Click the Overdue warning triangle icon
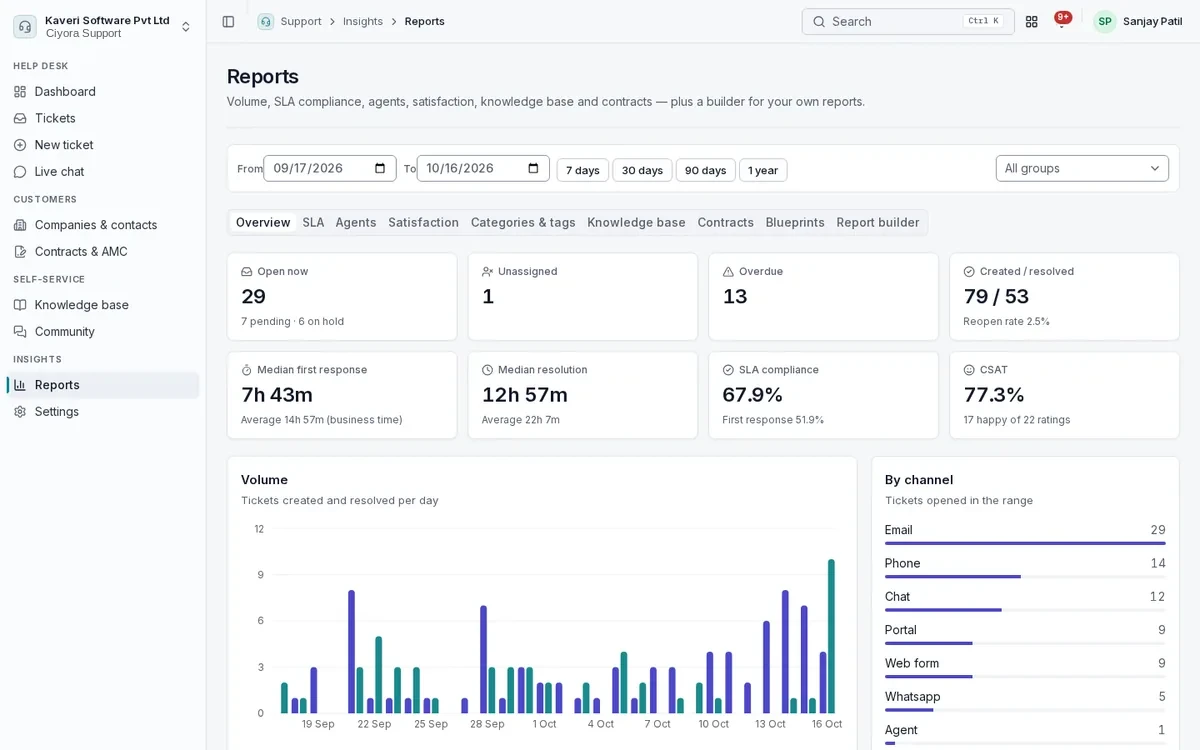The width and height of the screenshot is (1200, 750). [729, 271]
